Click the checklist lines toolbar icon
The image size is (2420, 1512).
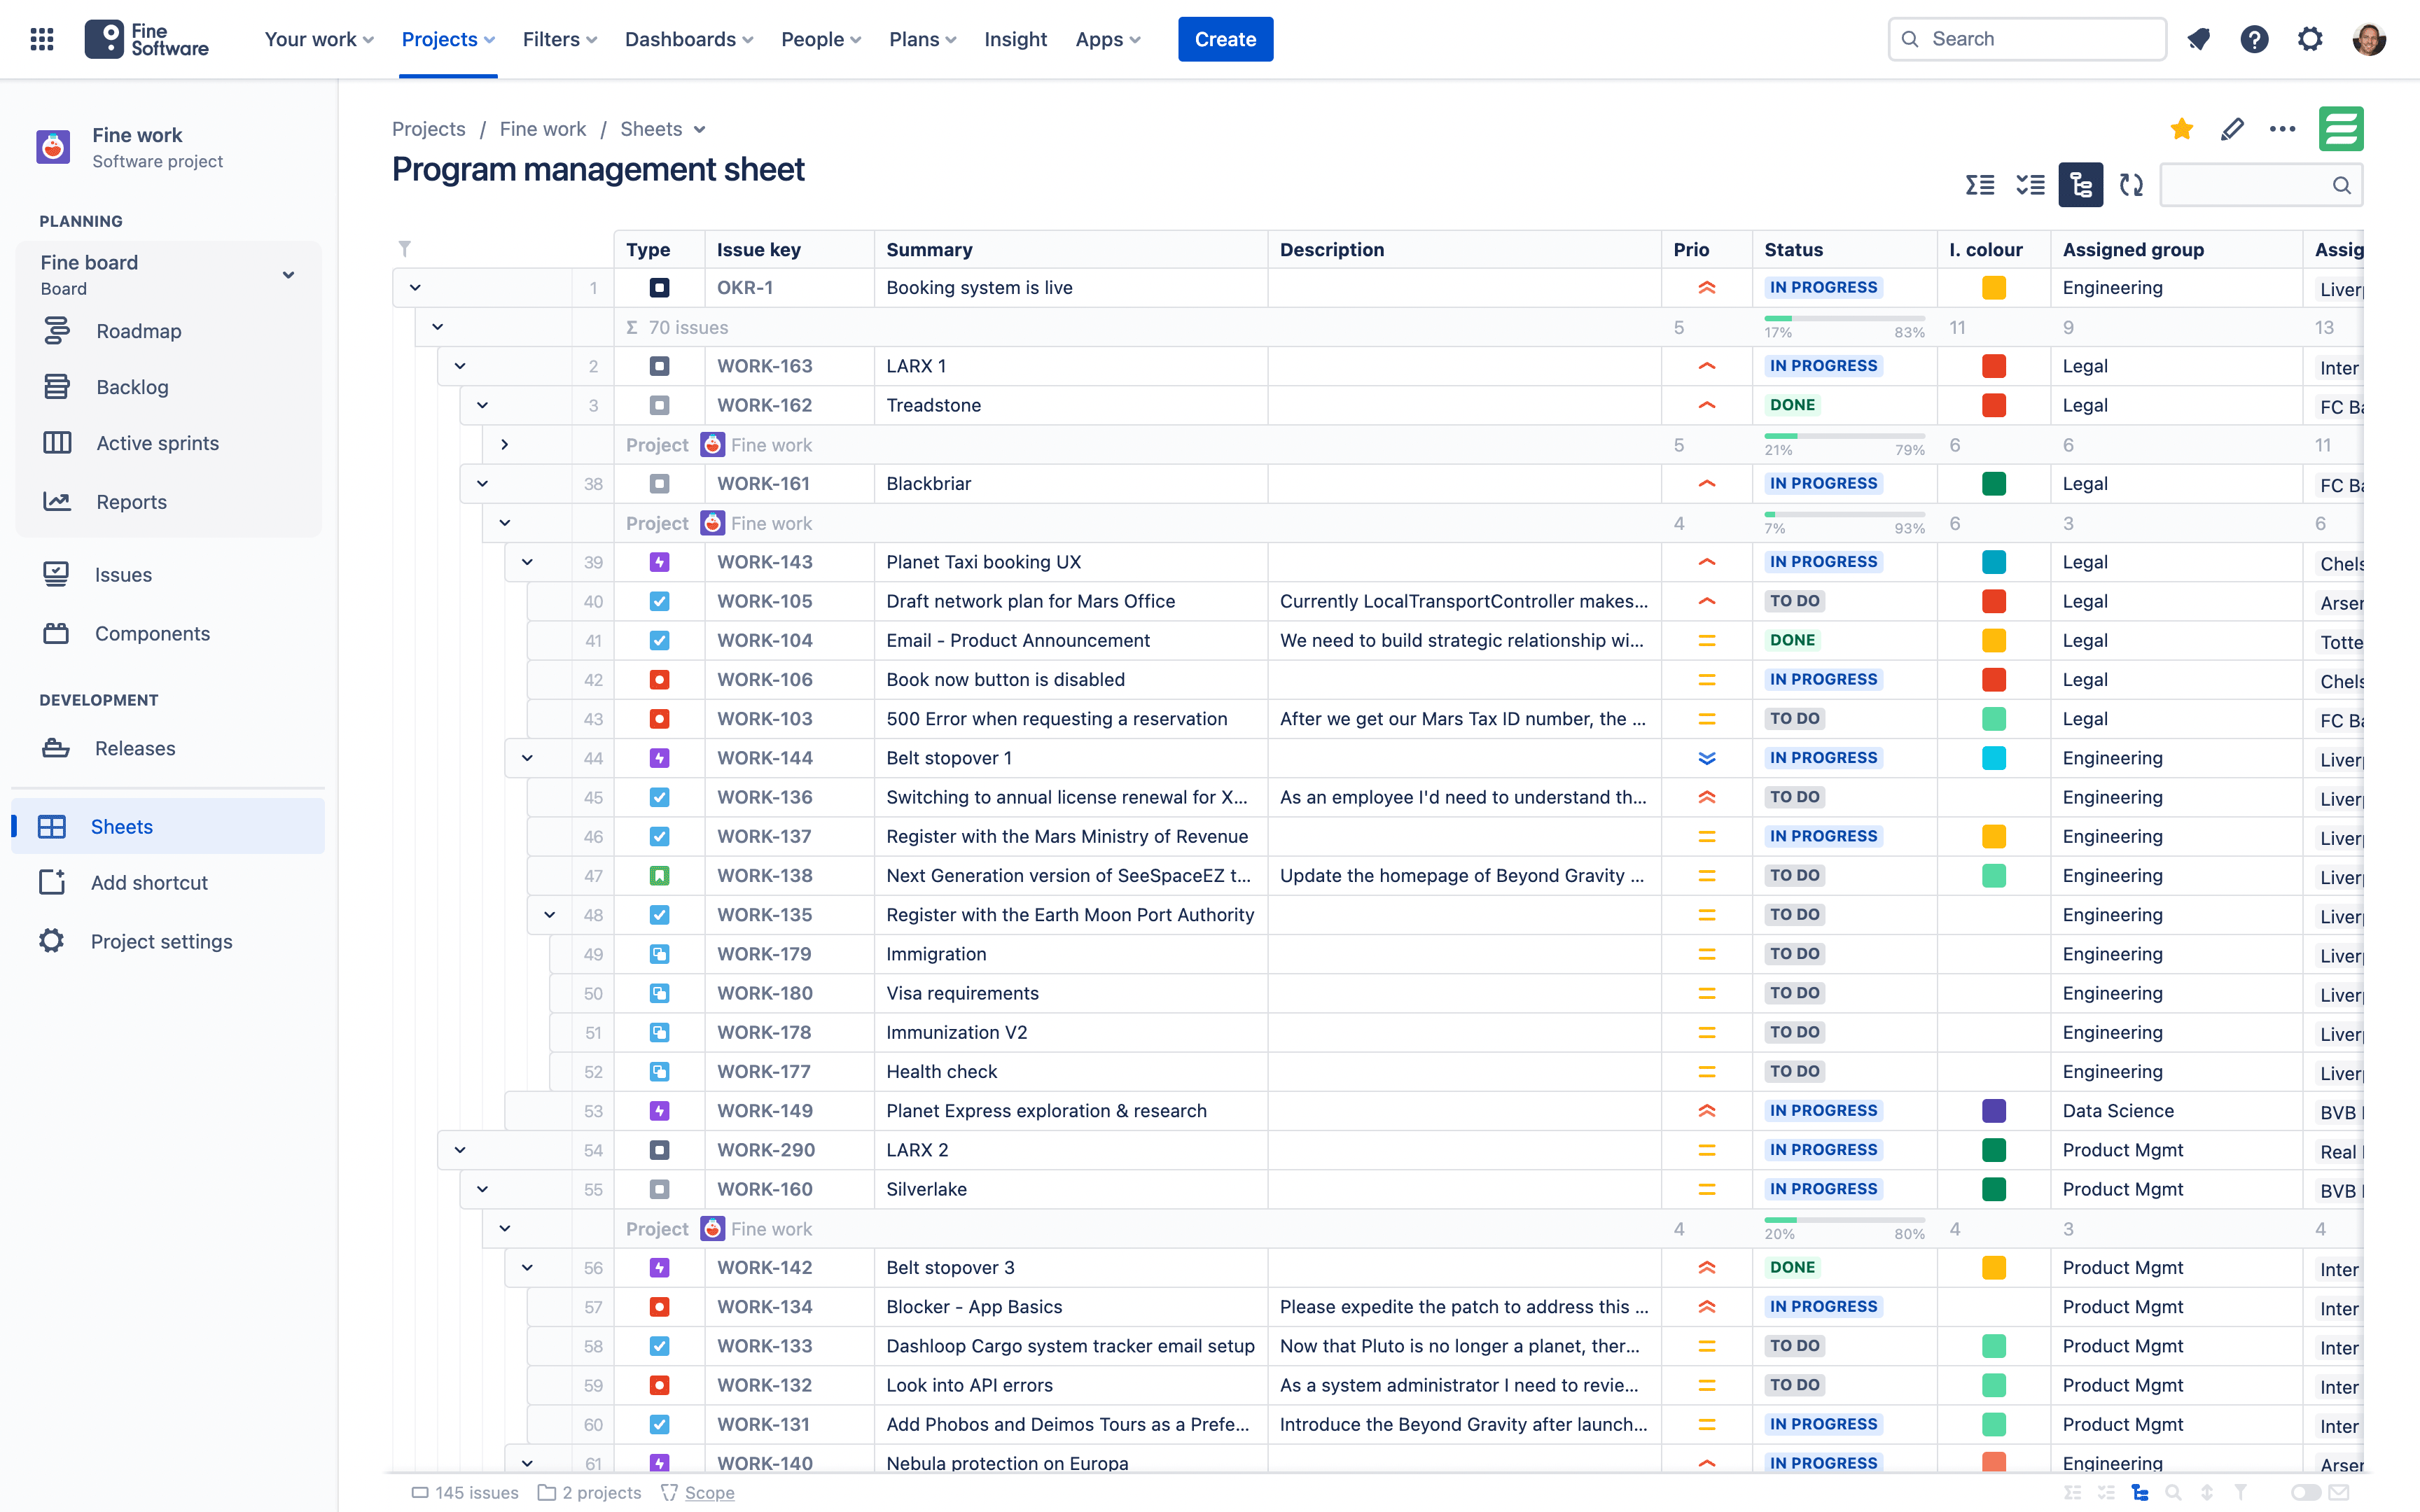coord(2030,185)
